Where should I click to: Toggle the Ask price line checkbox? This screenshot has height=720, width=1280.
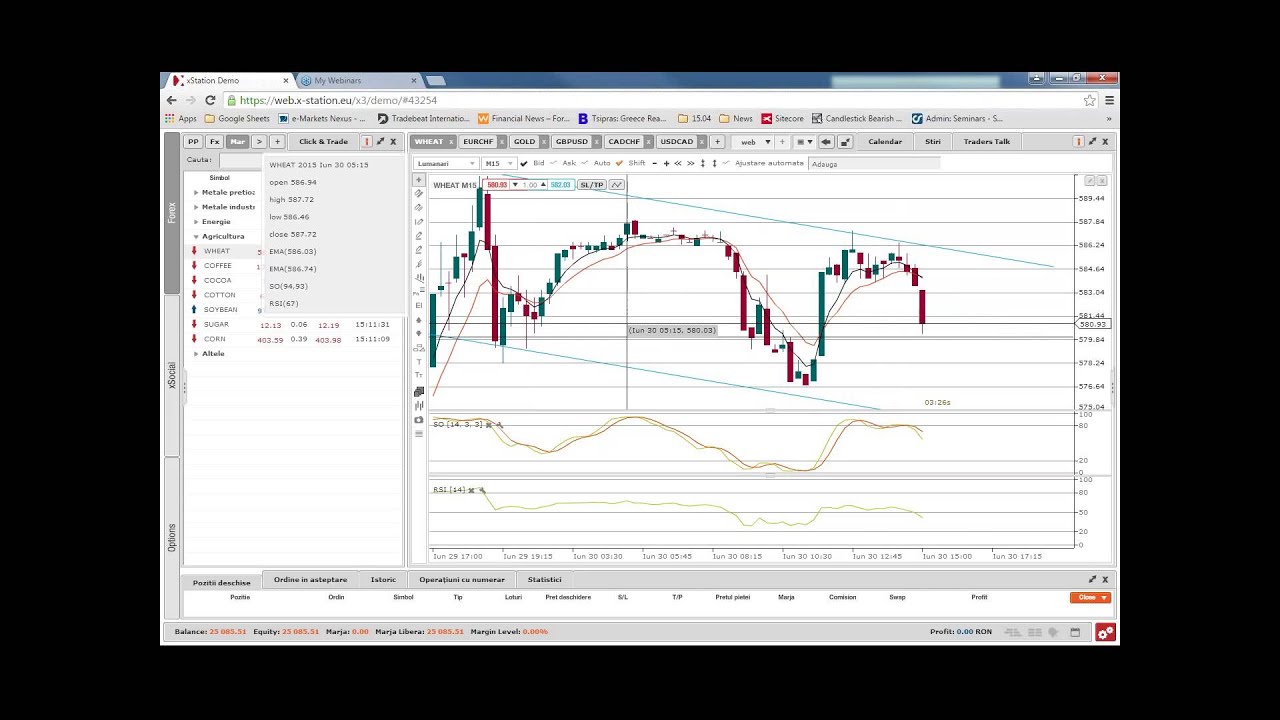[555, 163]
